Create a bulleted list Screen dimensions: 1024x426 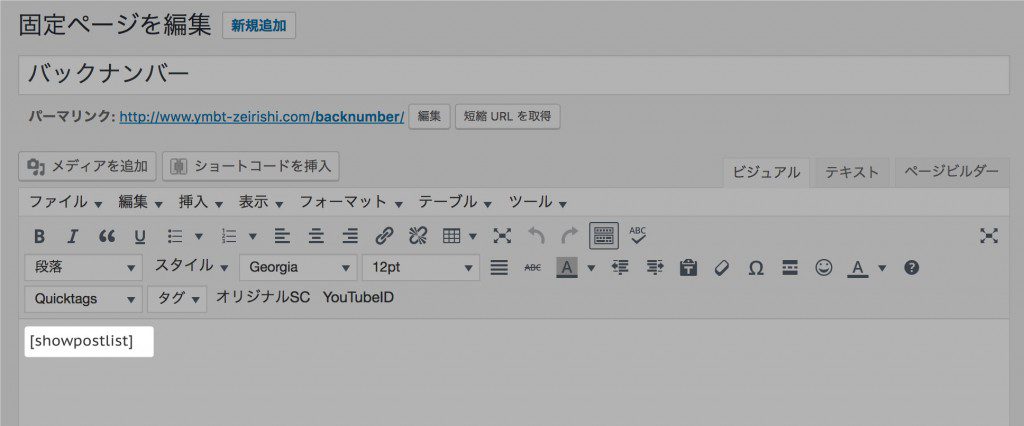174,236
